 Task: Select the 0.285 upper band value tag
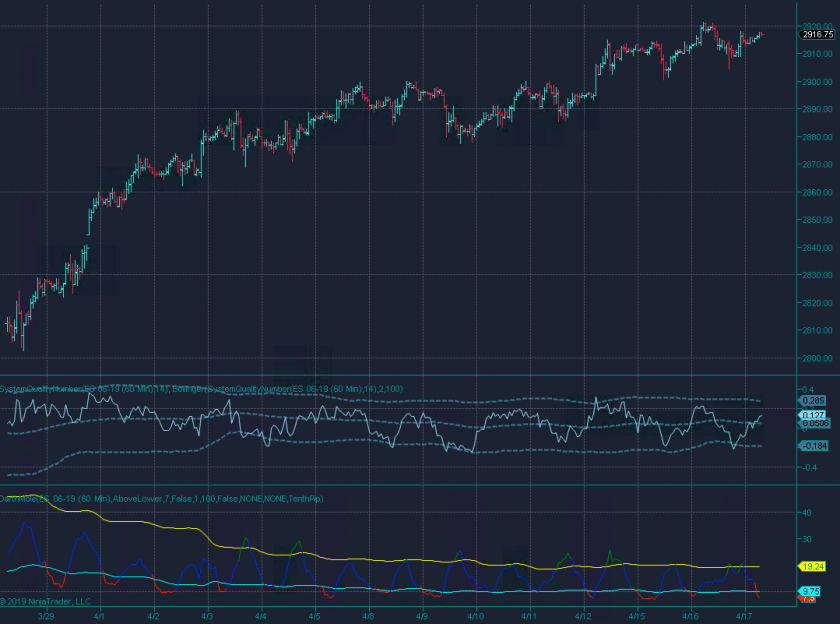812,400
